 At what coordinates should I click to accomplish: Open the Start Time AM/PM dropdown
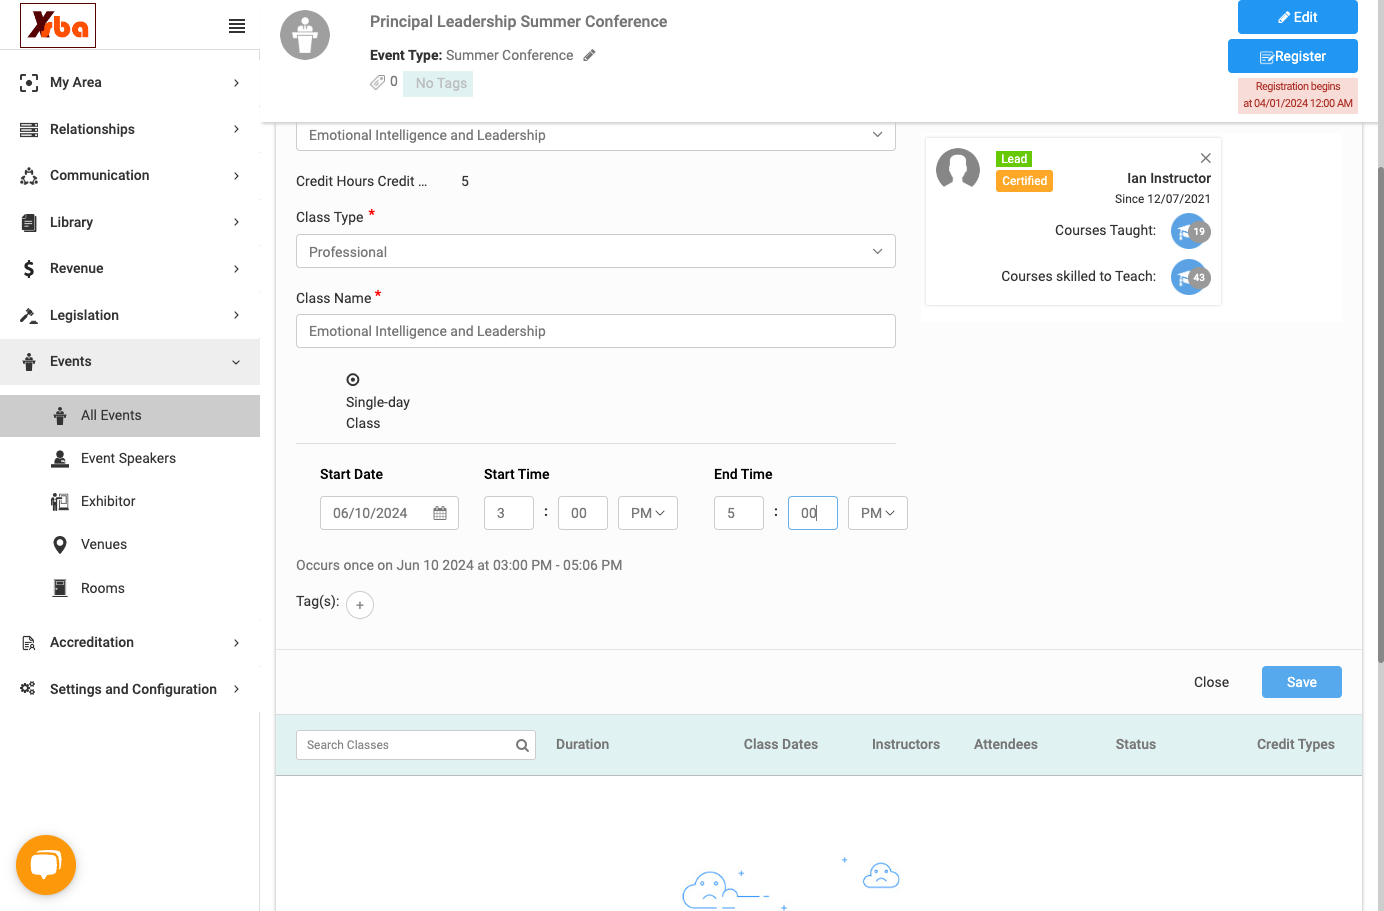pyautogui.click(x=648, y=513)
